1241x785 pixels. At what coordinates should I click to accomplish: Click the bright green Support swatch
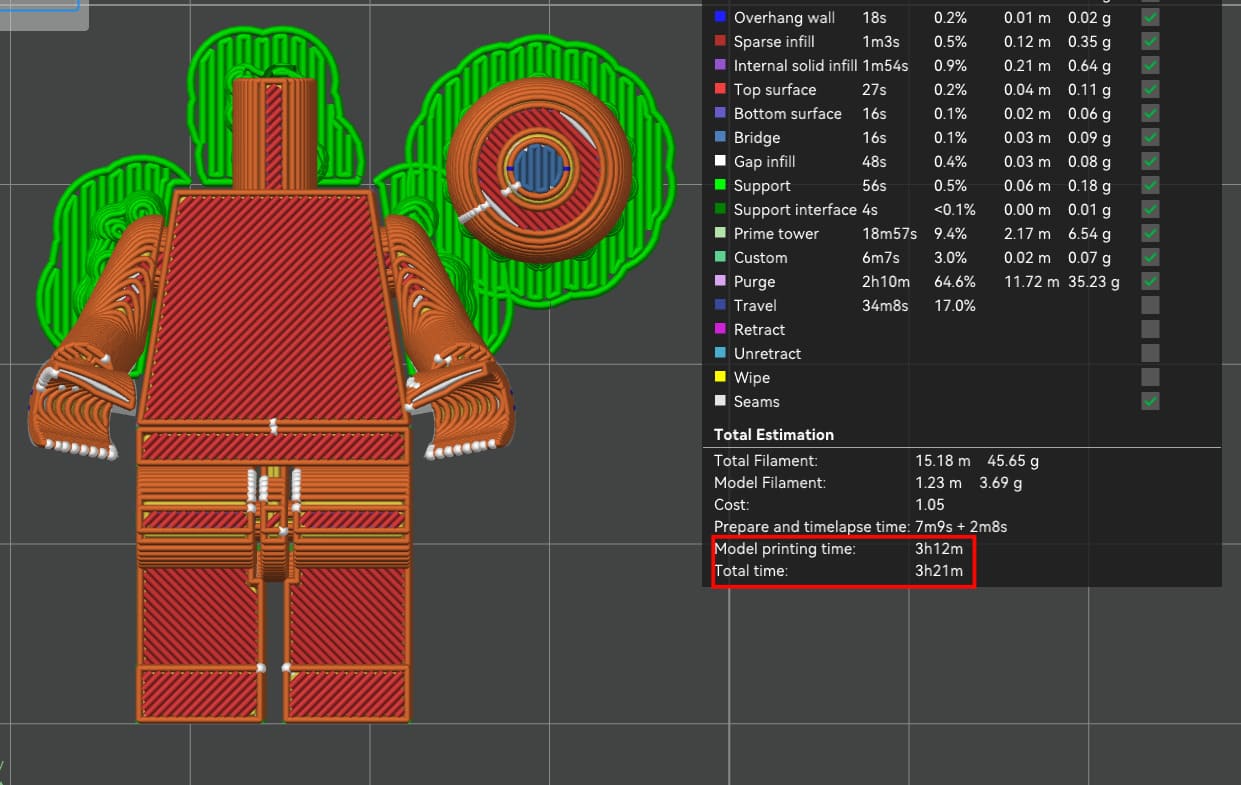(x=720, y=185)
